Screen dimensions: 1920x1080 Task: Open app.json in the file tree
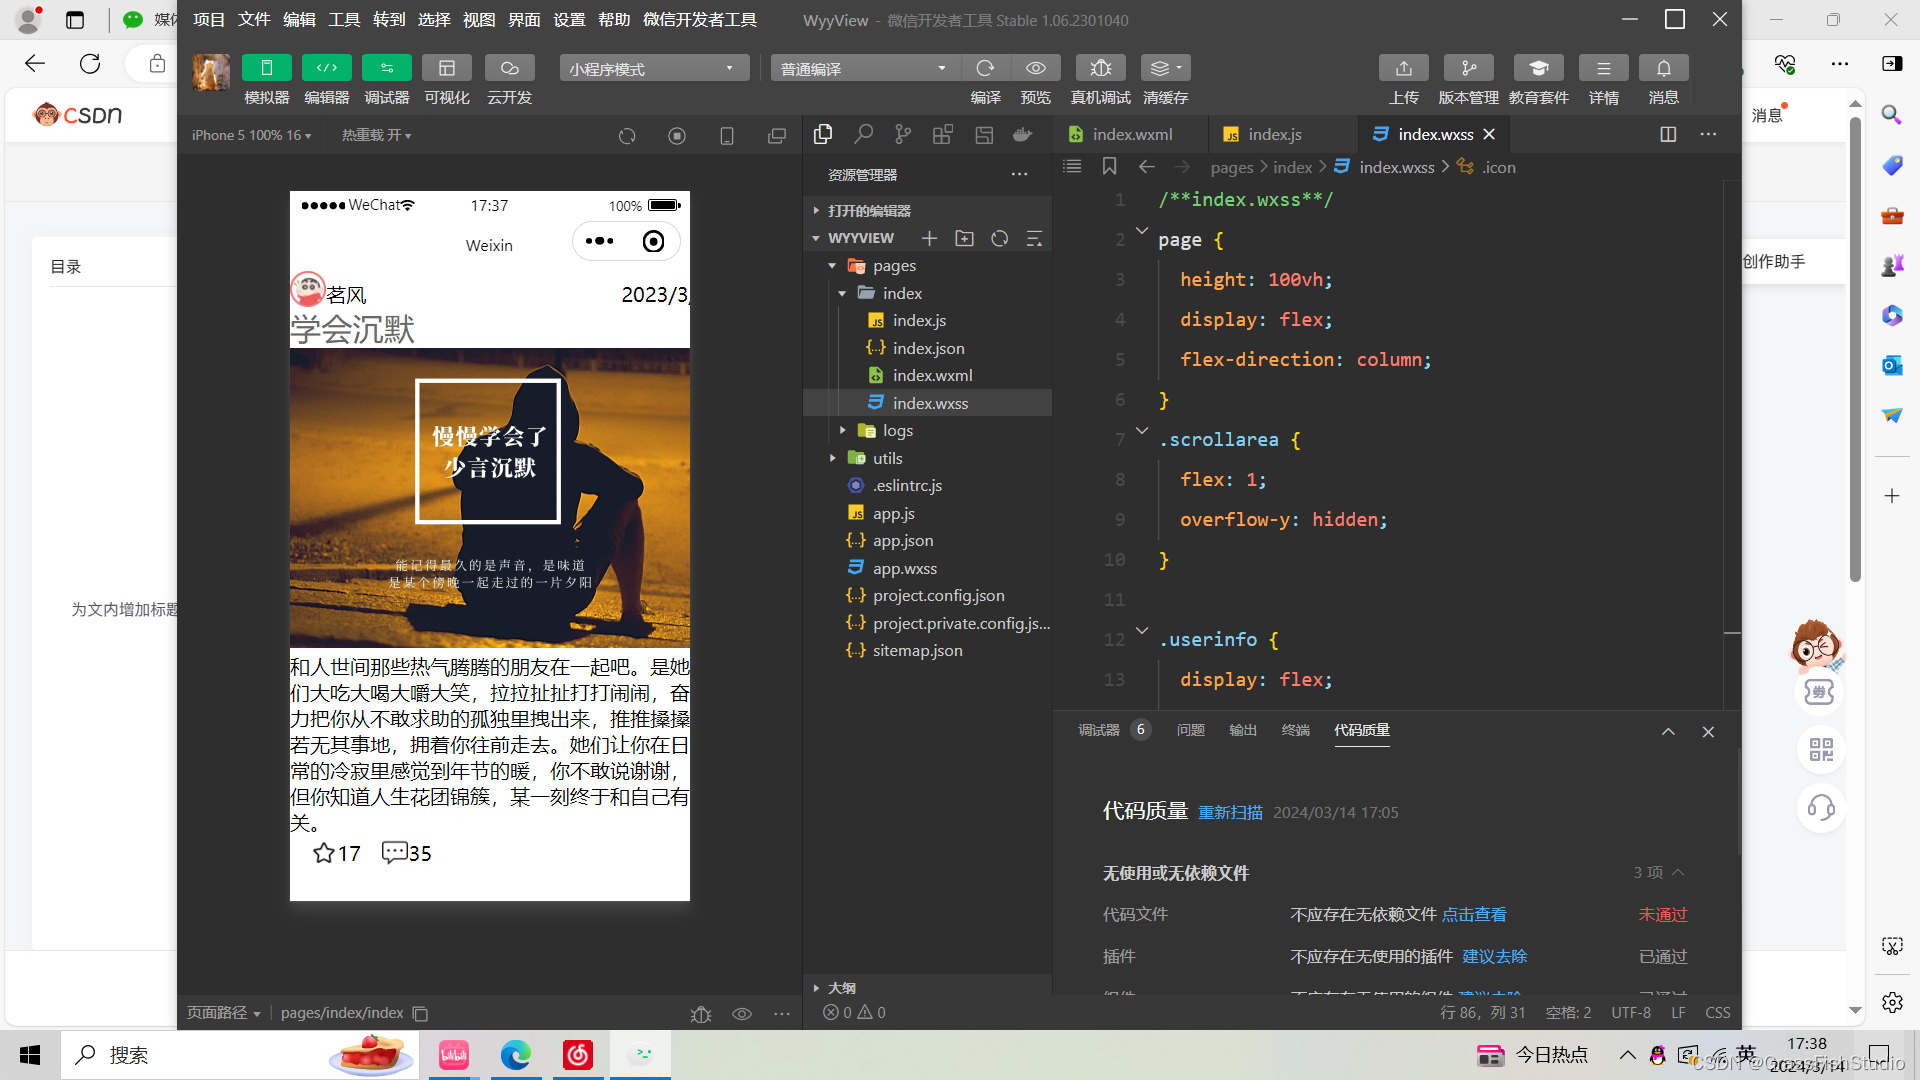point(902,540)
